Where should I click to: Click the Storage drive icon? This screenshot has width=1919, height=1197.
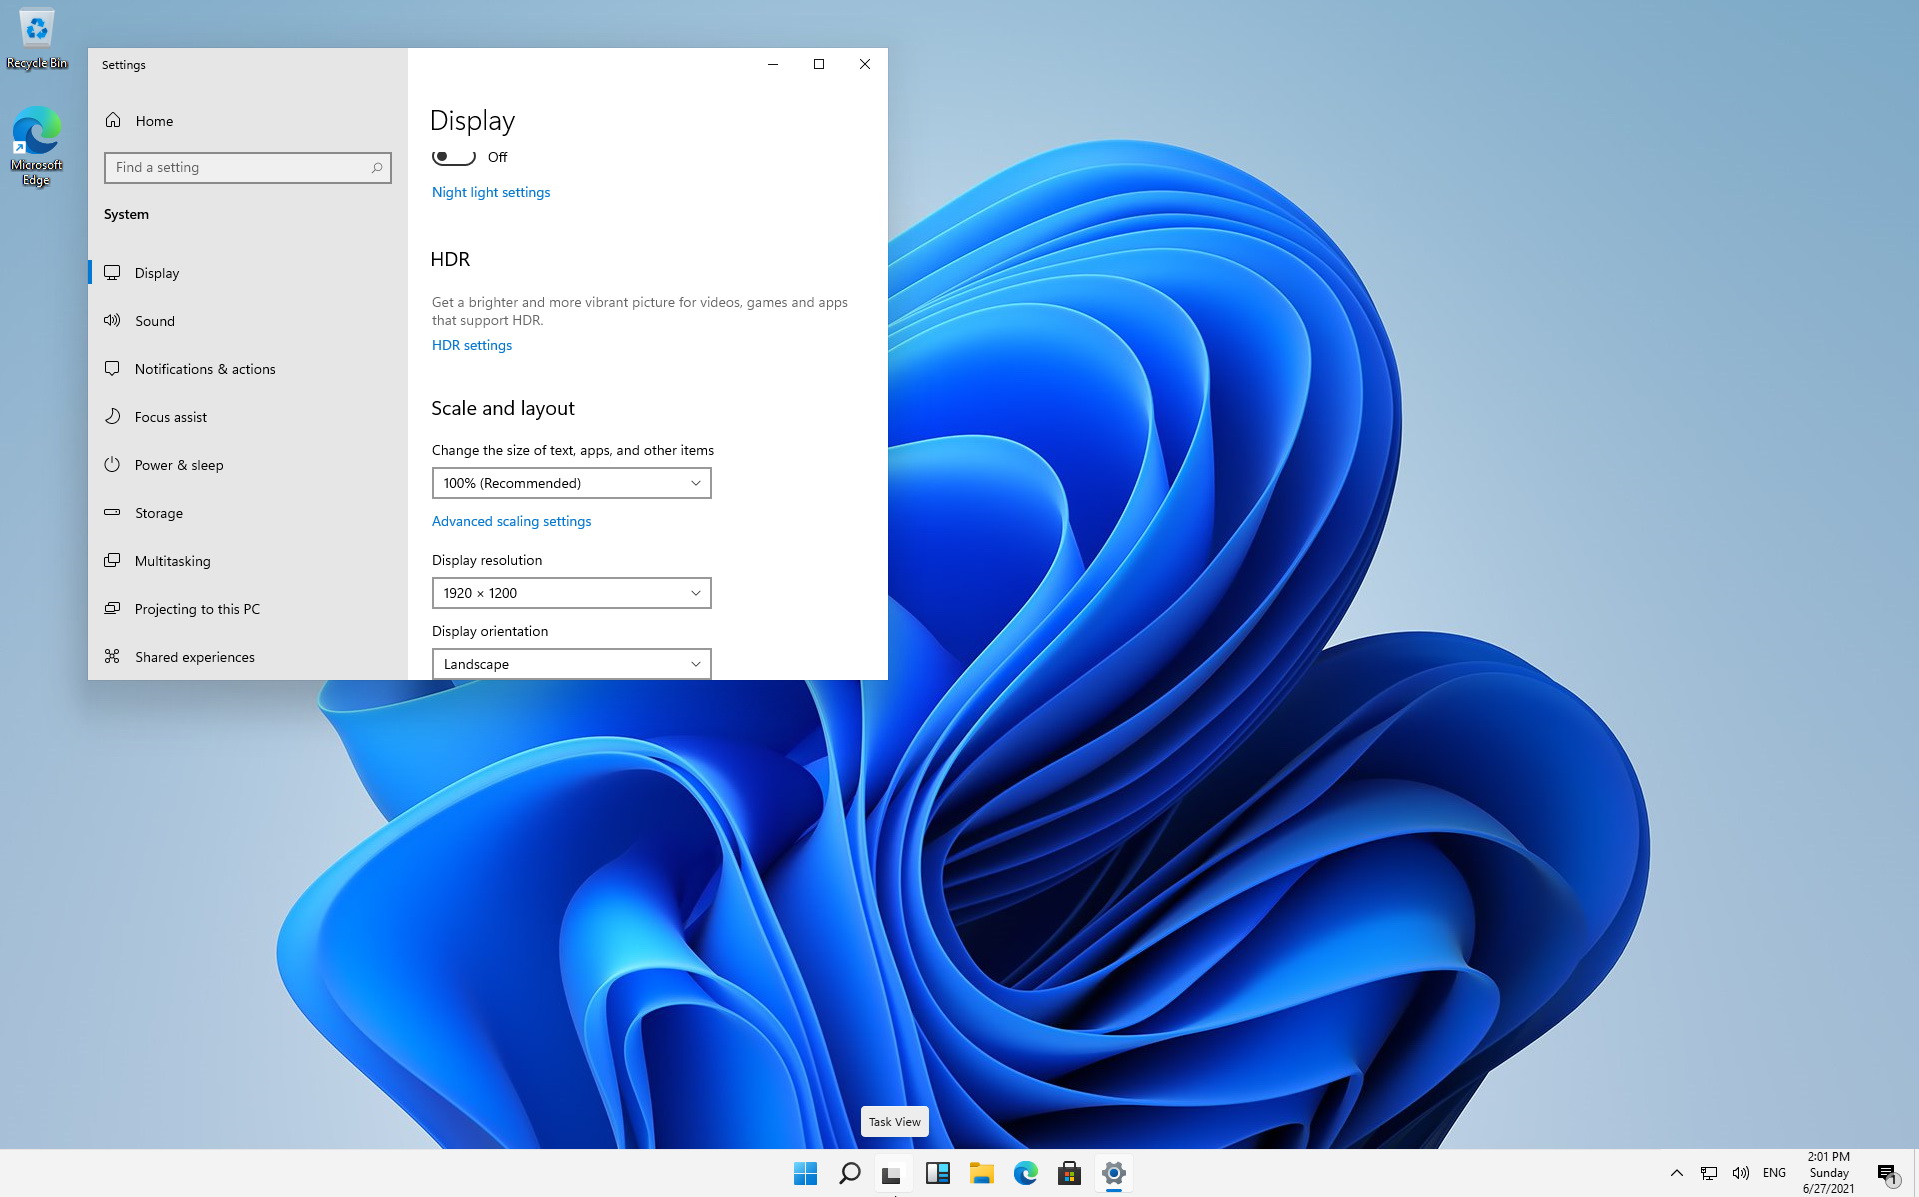113,513
